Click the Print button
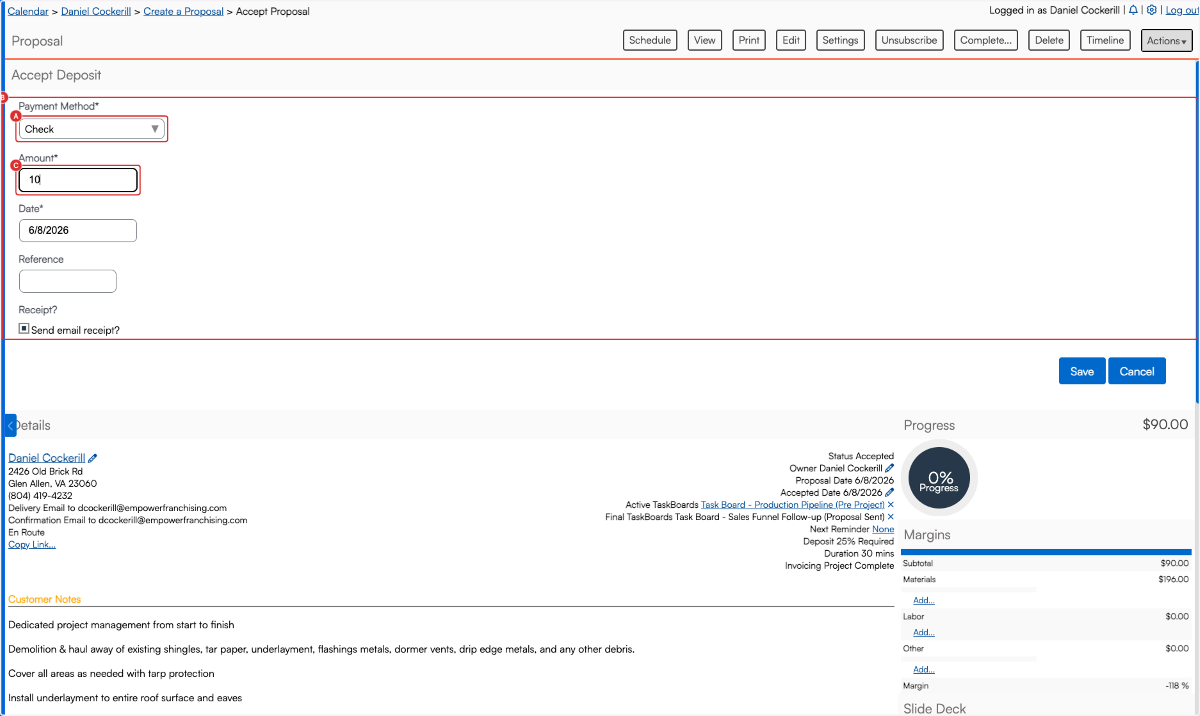1200x716 pixels. pos(749,40)
